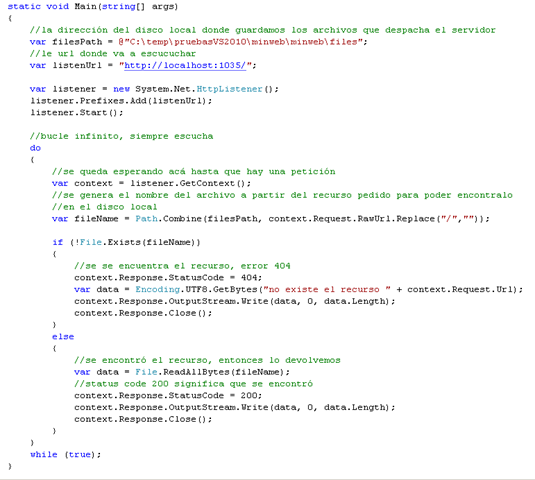Click the 'else' keyword
This screenshot has height=480, width=535.
point(63,337)
